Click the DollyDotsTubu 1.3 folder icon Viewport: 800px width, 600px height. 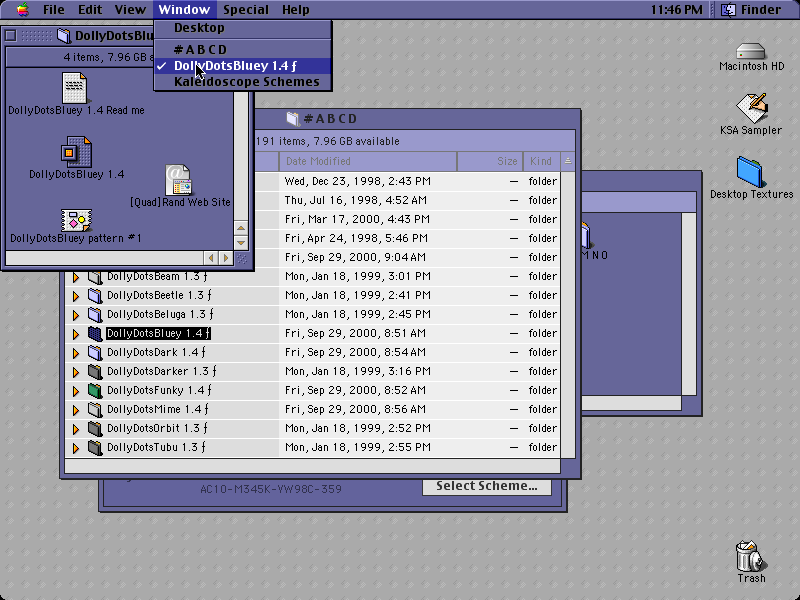tap(95, 447)
